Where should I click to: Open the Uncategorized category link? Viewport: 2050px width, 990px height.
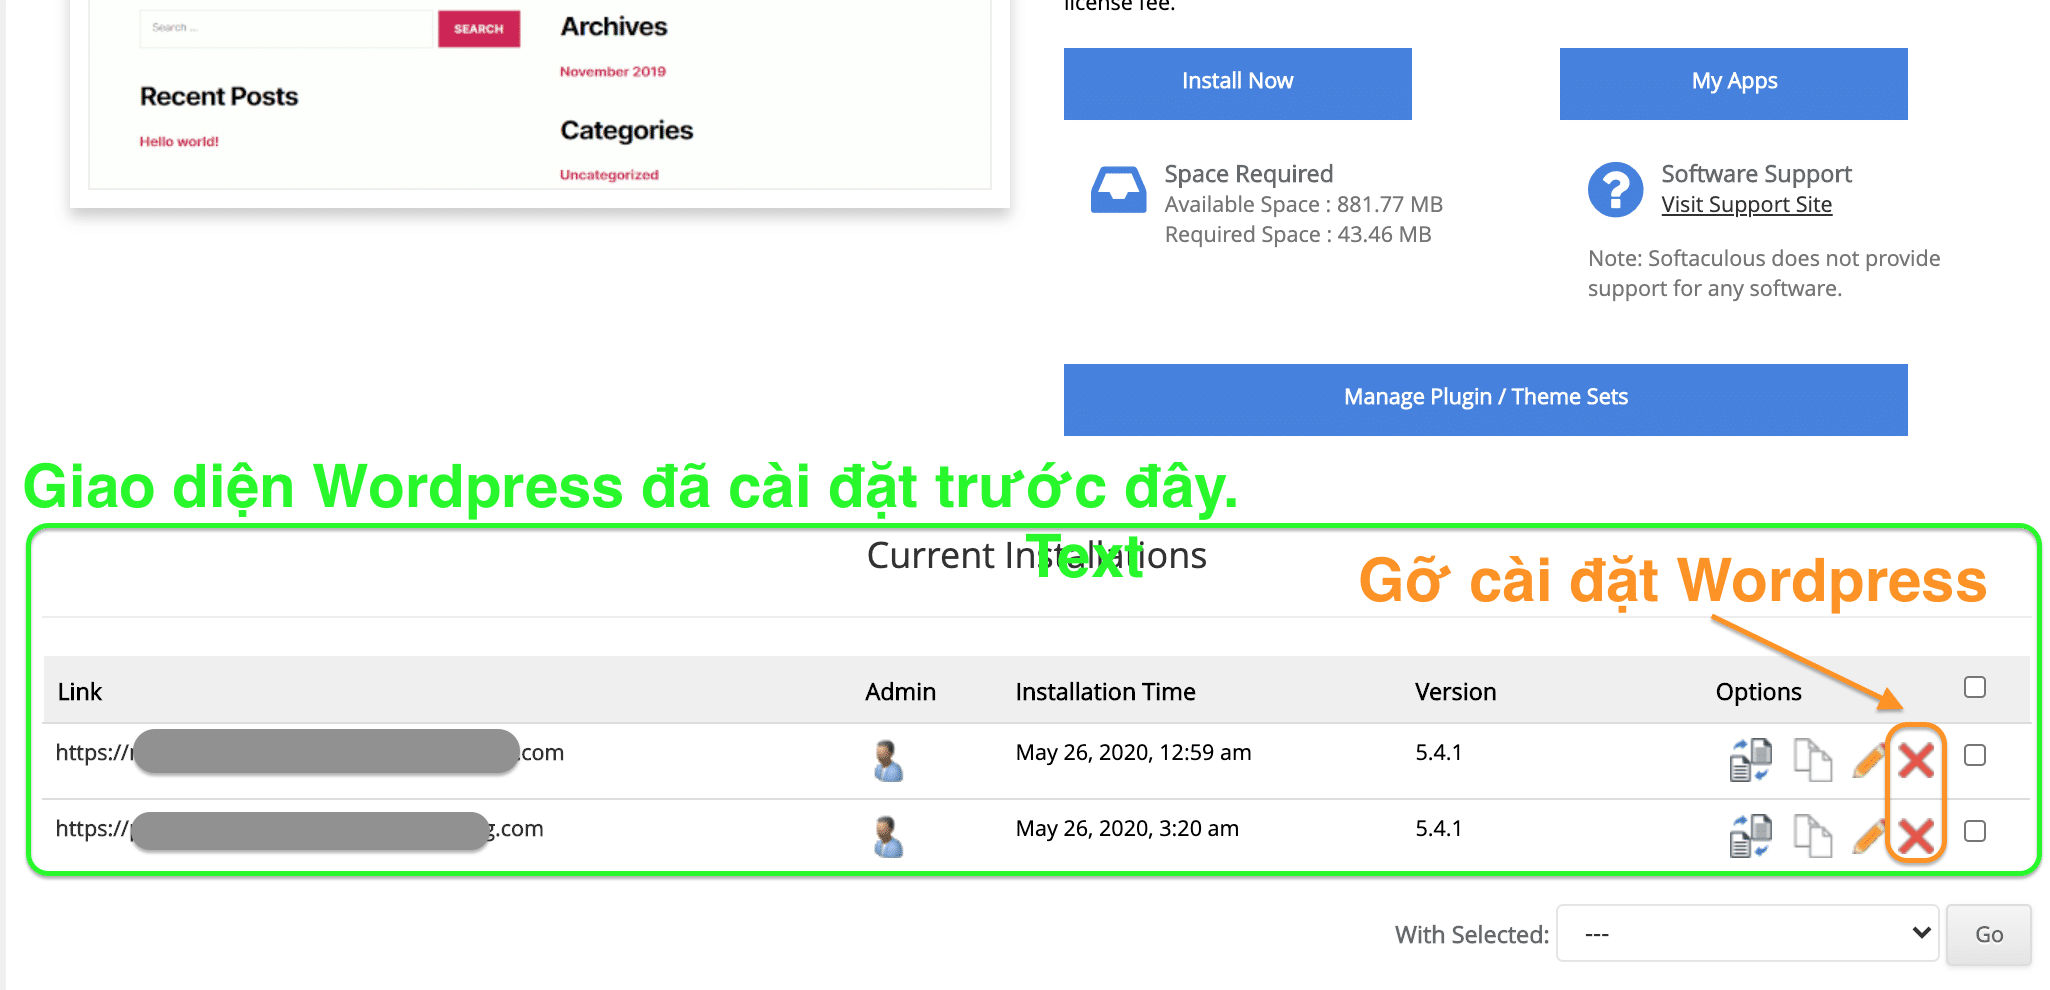tap(608, 174)
